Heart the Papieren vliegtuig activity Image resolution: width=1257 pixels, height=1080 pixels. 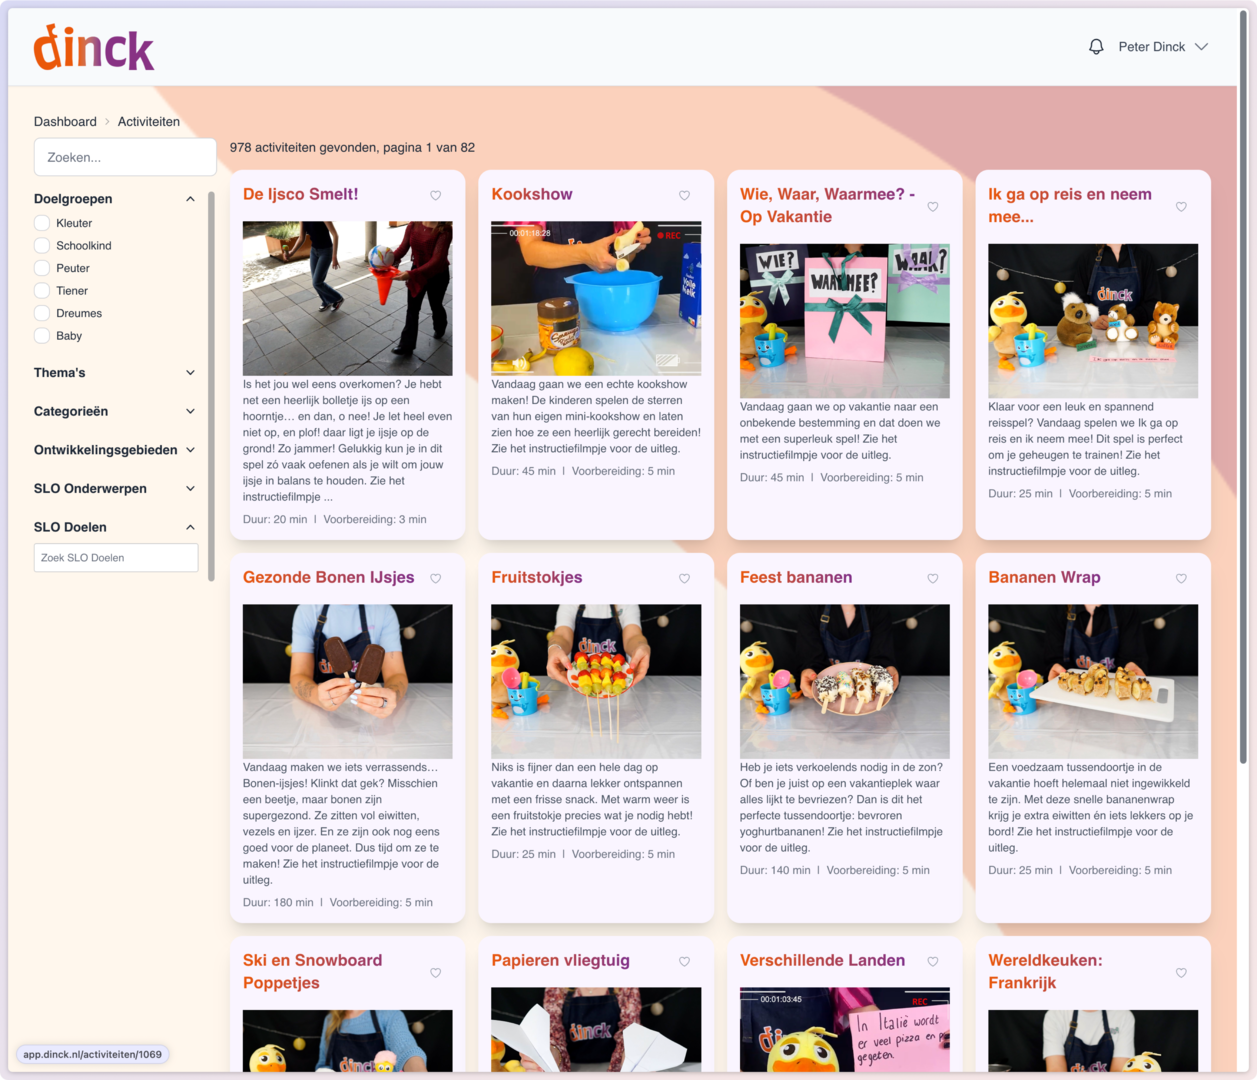click(684, 962)
